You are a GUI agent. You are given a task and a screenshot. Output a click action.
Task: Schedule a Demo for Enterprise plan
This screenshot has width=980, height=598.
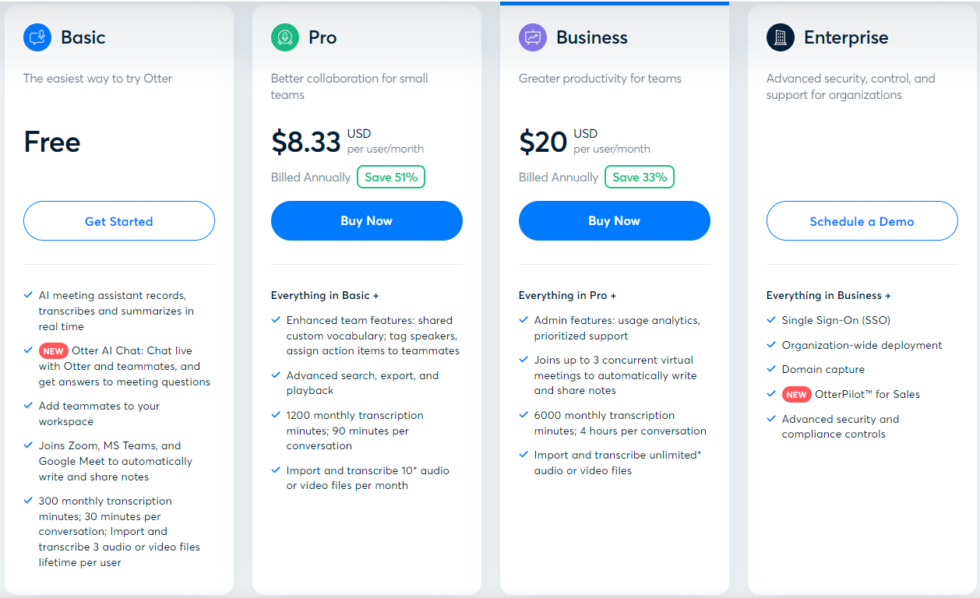click(862, 221)
